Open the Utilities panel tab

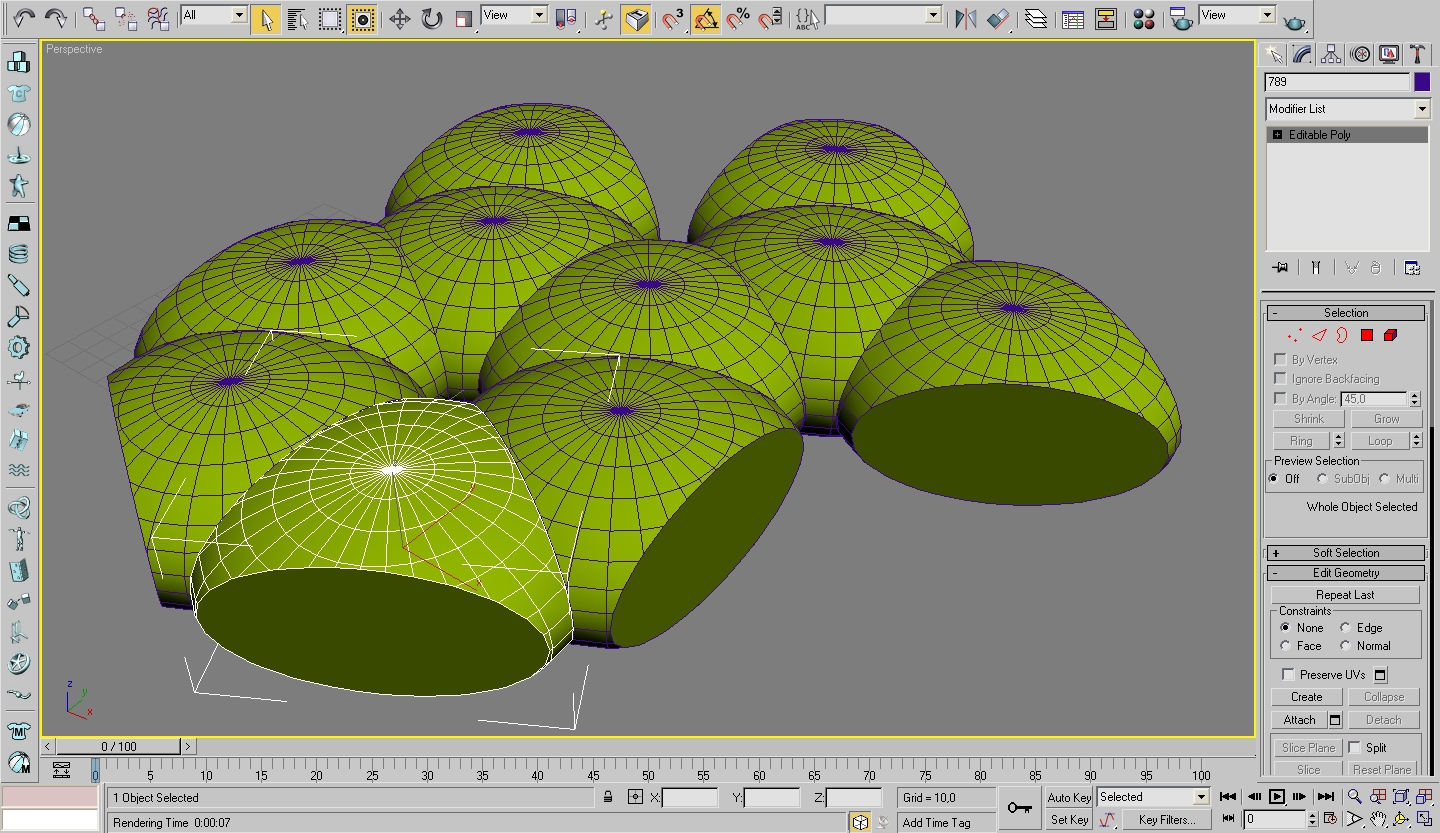[x=1418, y=55]
